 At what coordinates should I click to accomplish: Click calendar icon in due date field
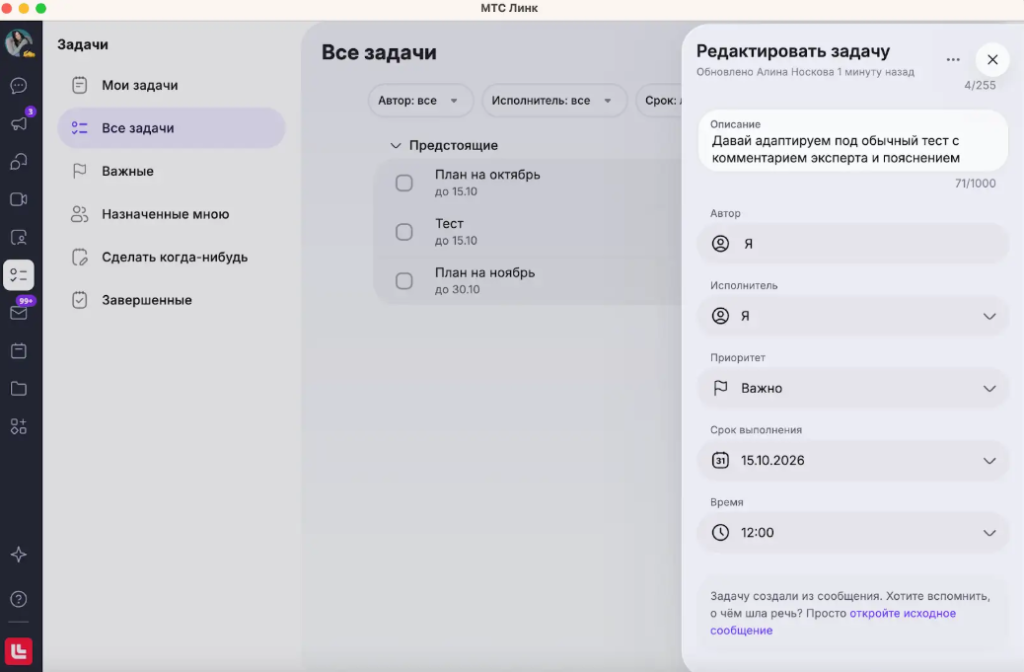point(720,460)
